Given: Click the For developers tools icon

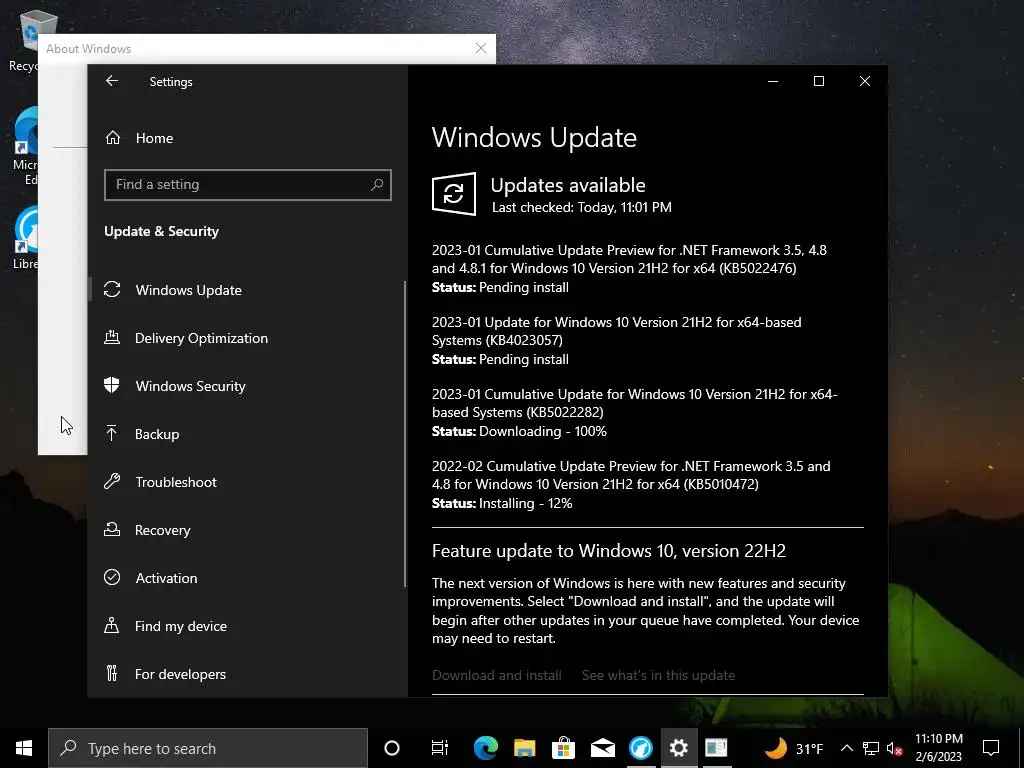Looking at the screenshot, I should pyautogui.click(x=112, y=673).
